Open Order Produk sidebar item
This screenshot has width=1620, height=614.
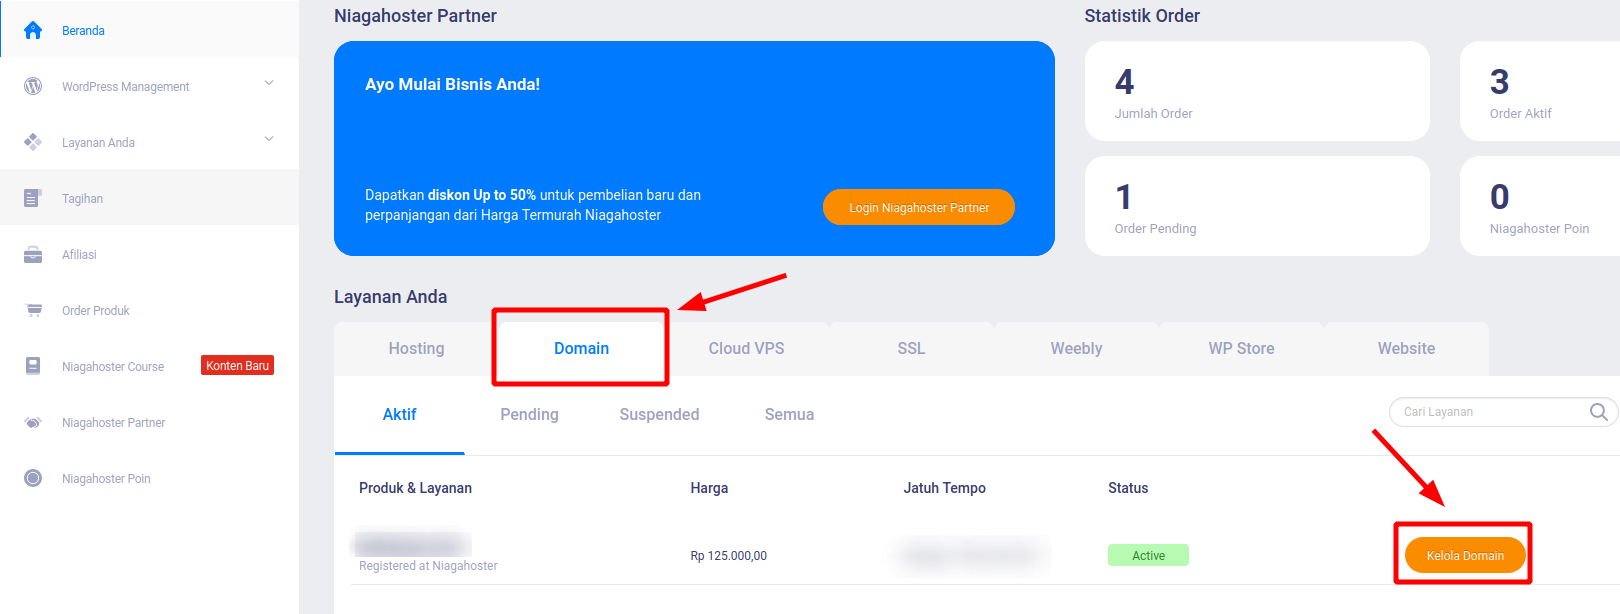(150, 310)
